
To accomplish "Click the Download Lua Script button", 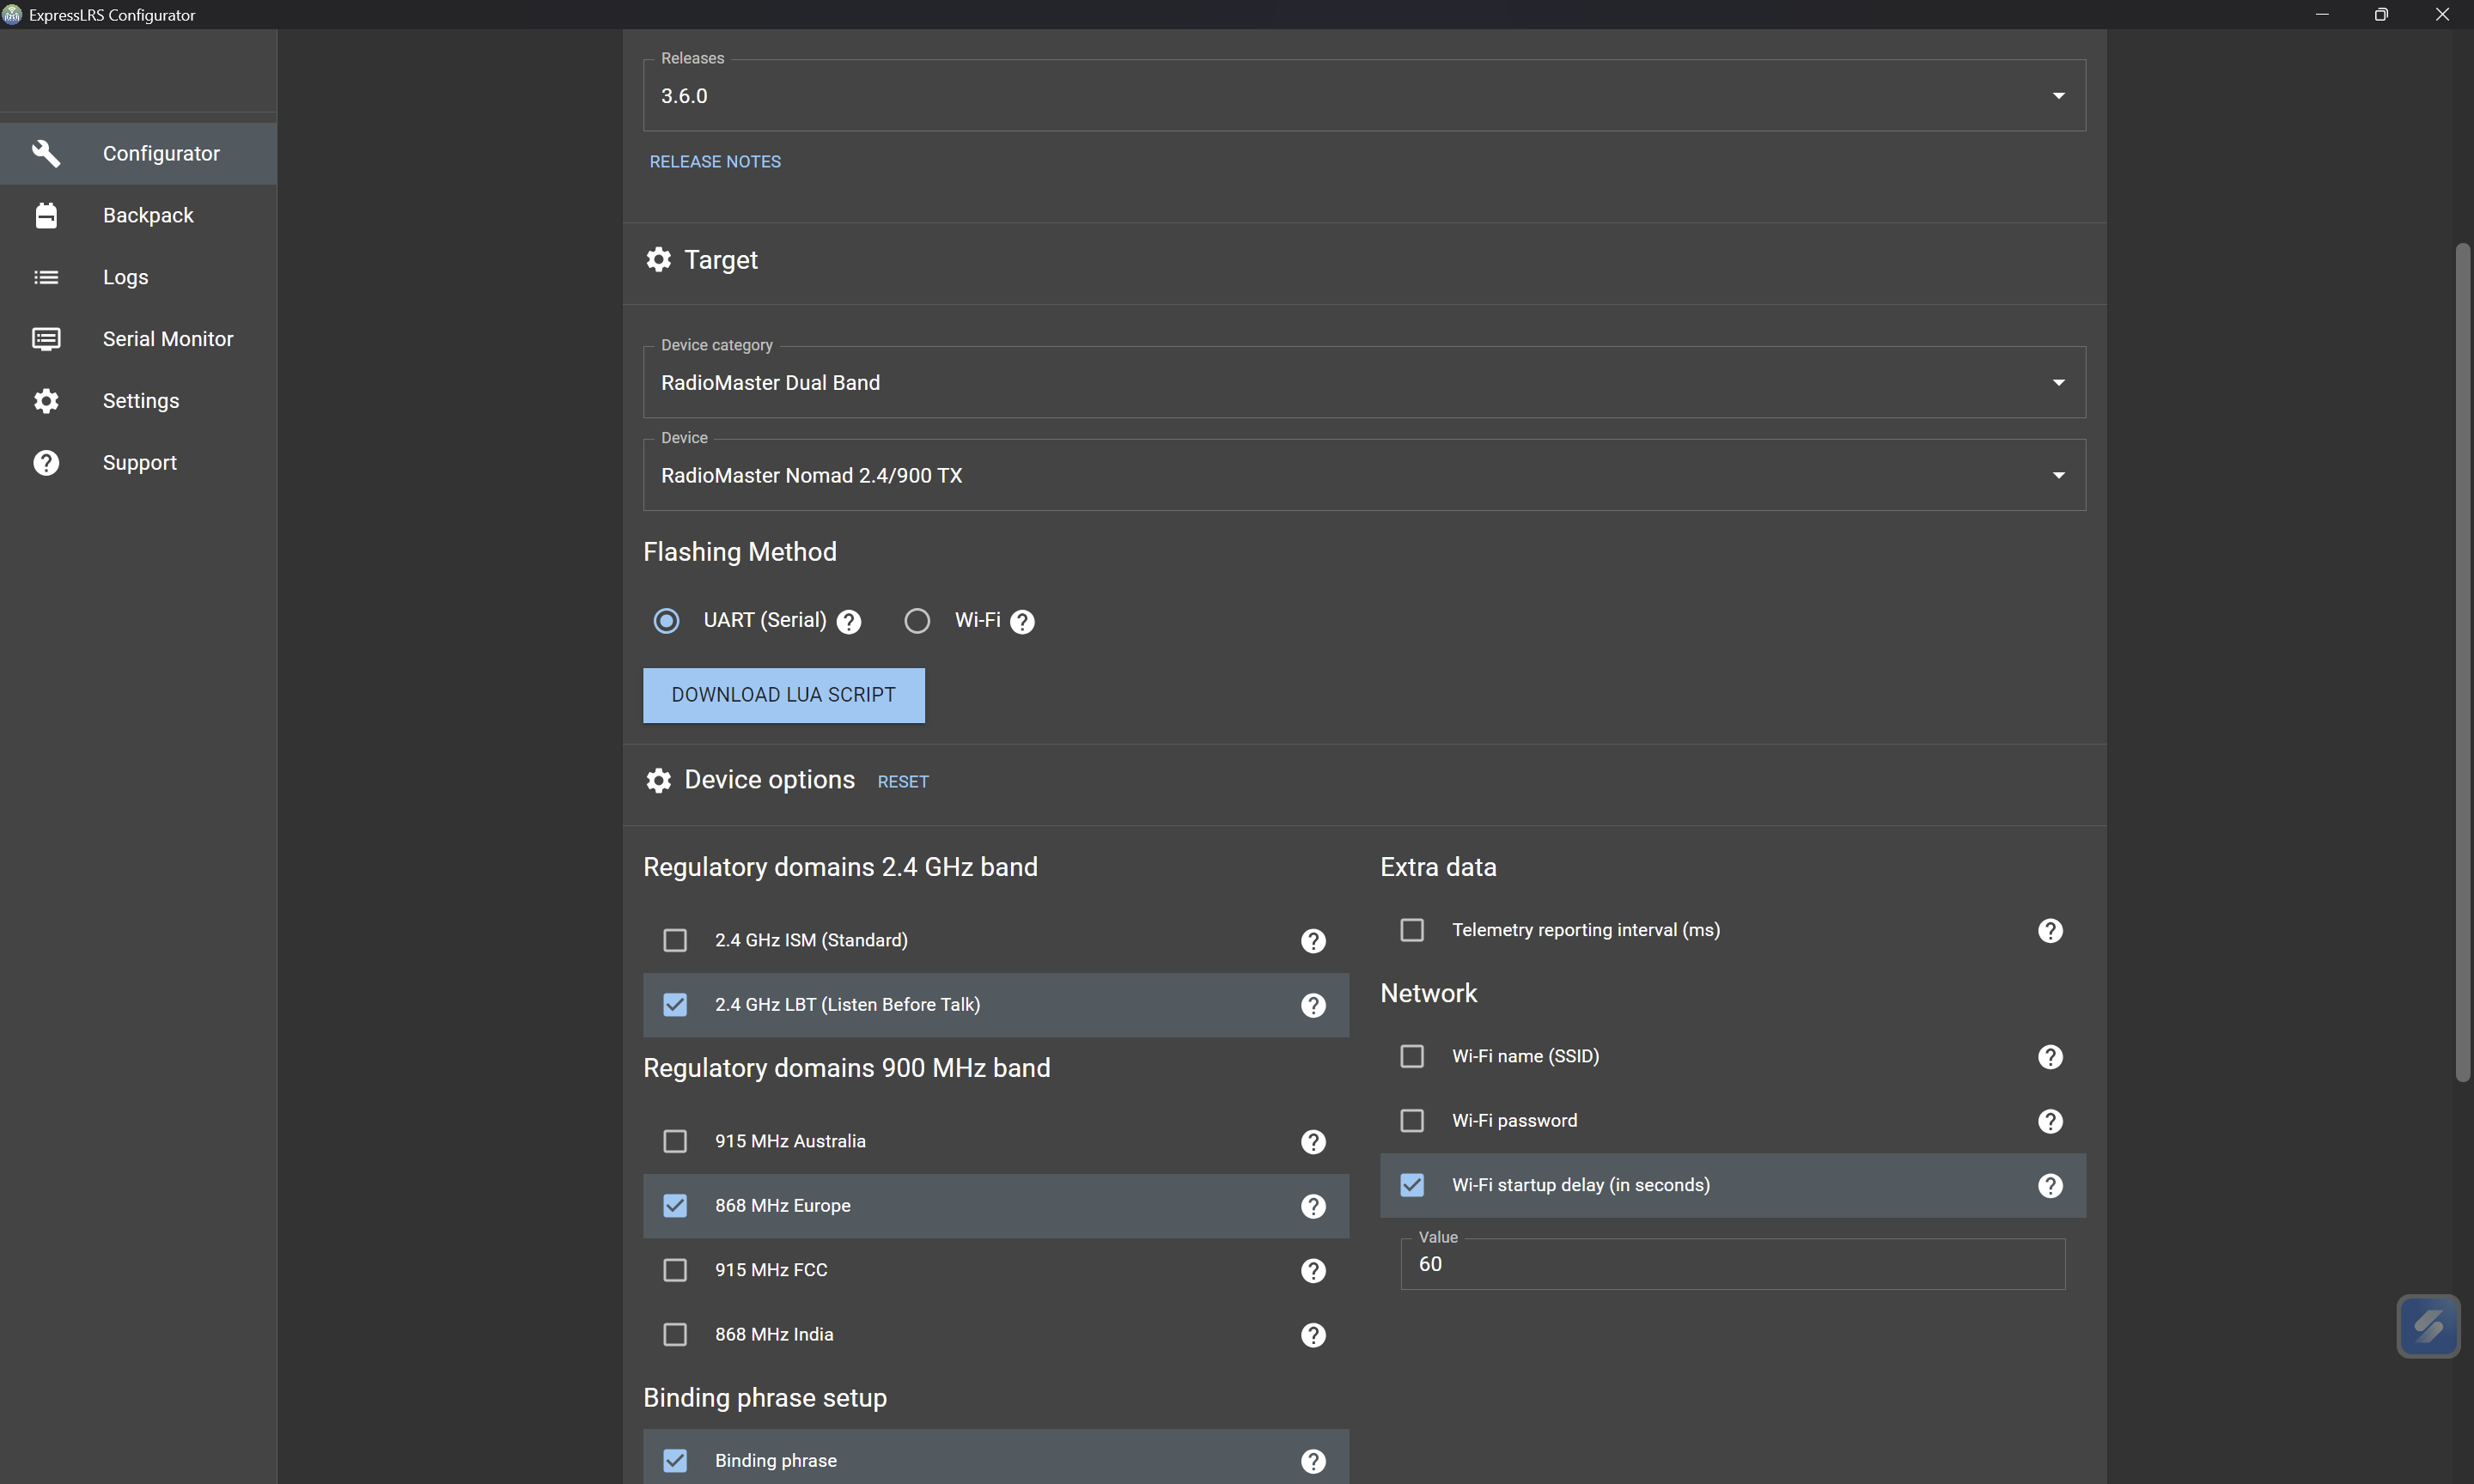I will pyautogui.click(x=783, y=695).
